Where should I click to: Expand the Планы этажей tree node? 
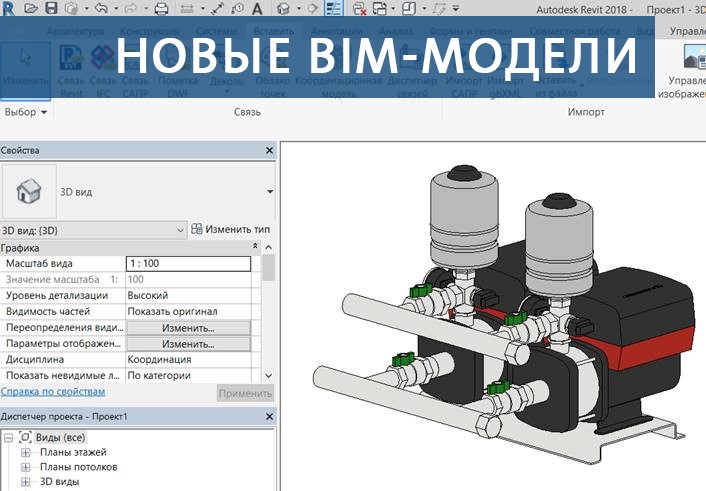tap(26, 452)
